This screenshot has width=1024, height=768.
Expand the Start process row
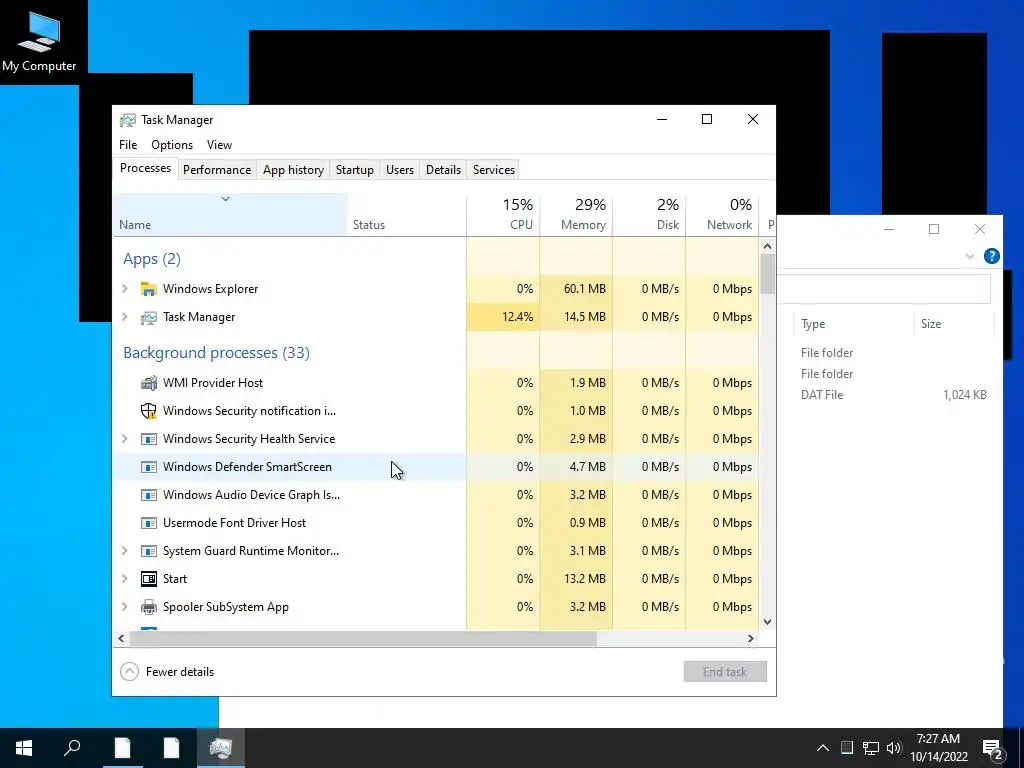pyautogui.click(x=125, y=579)
